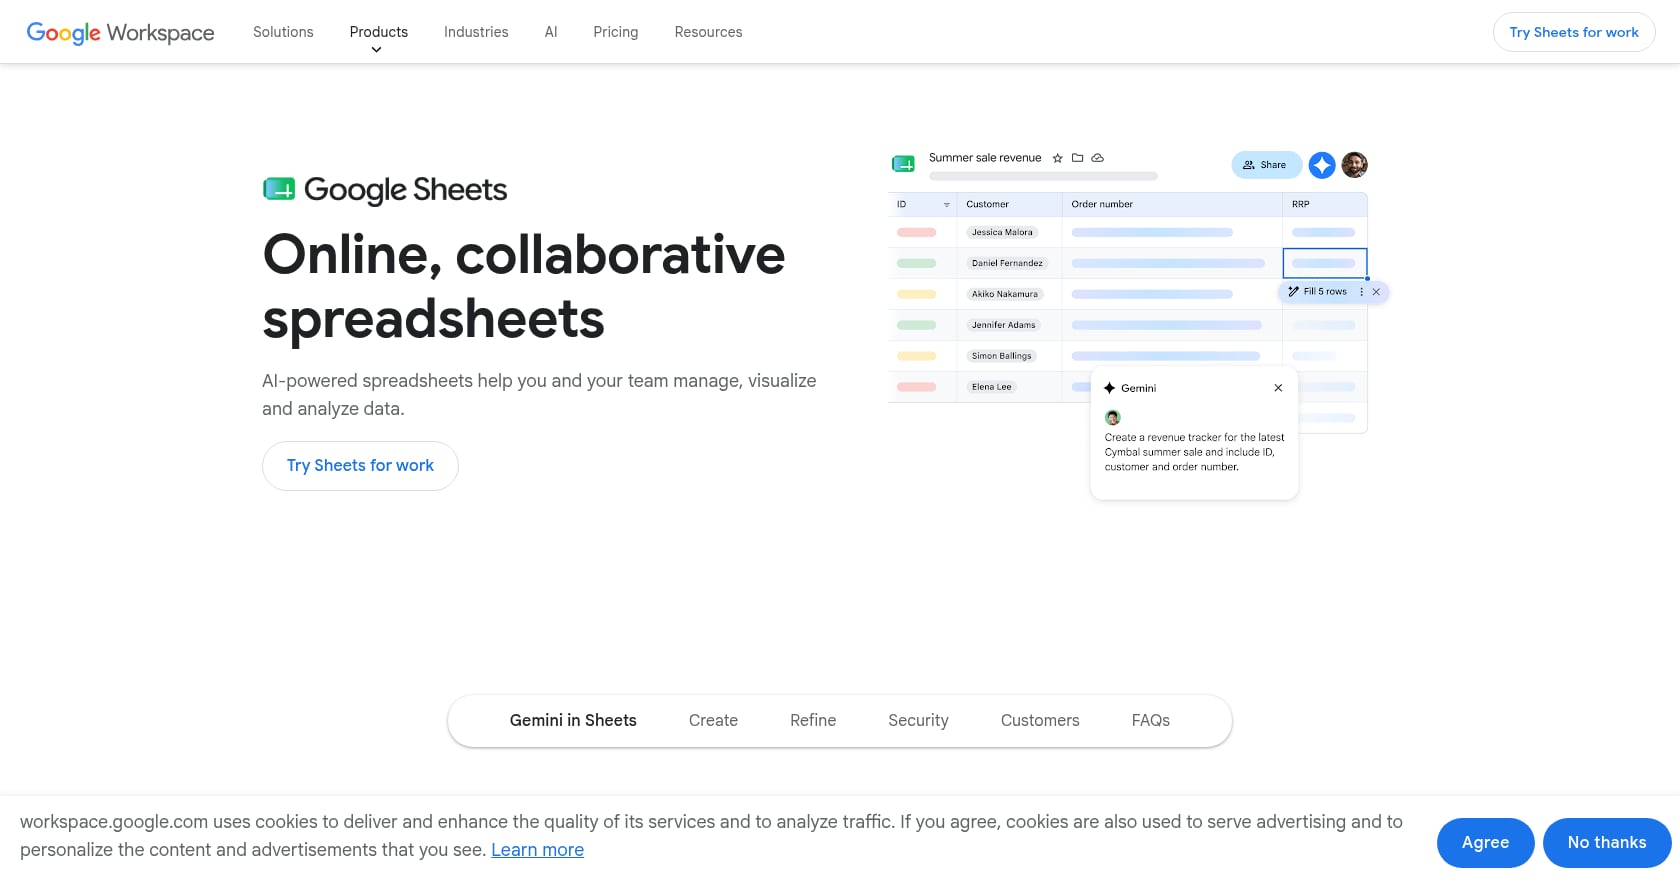Close the Gemini panel

coord(1278,388)
